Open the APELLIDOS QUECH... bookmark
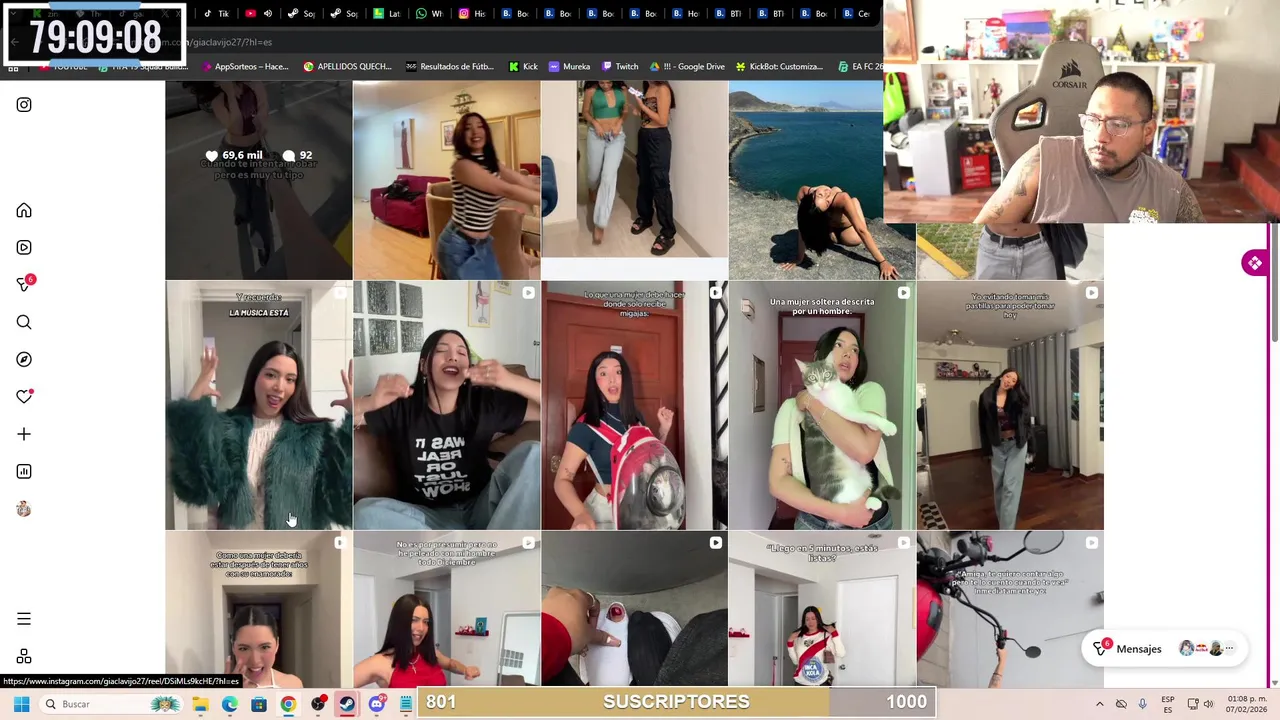The image size is (1280, 720). click(x=347, y=67)
